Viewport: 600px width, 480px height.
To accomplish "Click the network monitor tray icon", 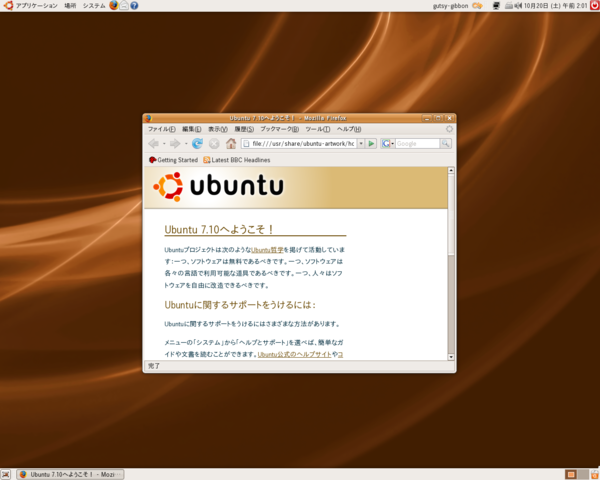I will [496, 5].
